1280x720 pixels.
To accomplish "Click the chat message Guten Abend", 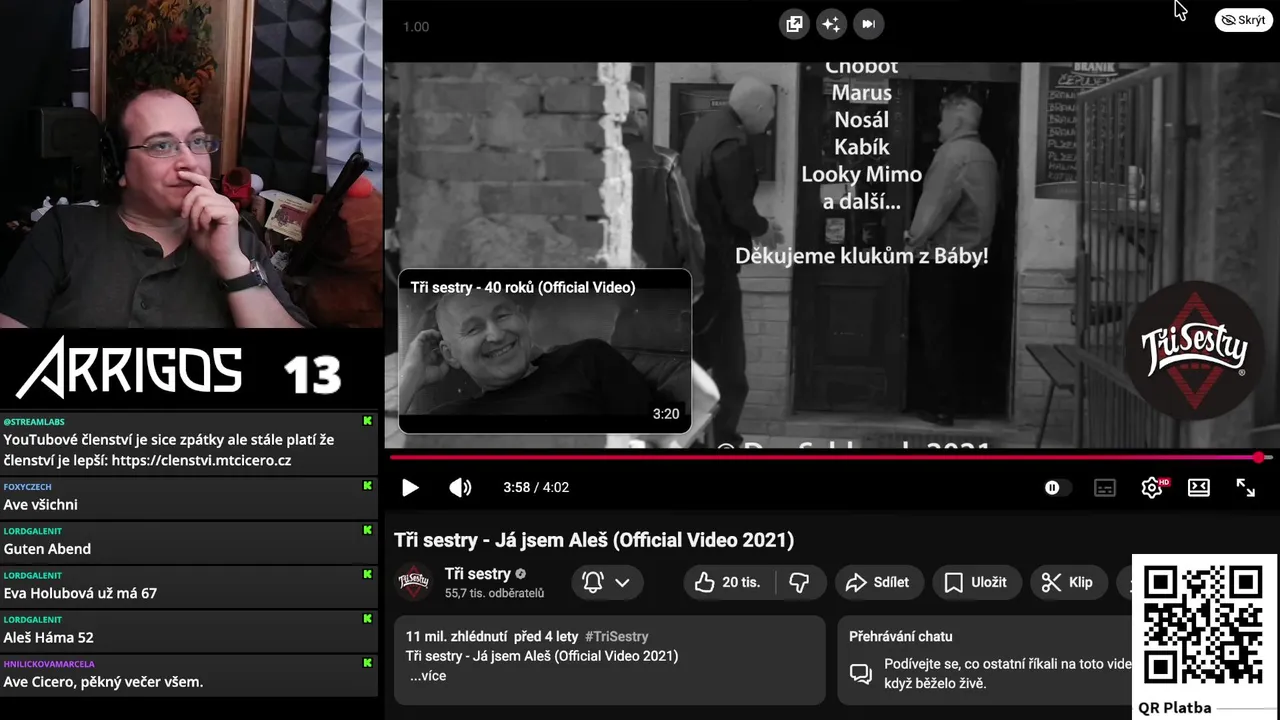I will pyautogui.click(x=47, y=549).
